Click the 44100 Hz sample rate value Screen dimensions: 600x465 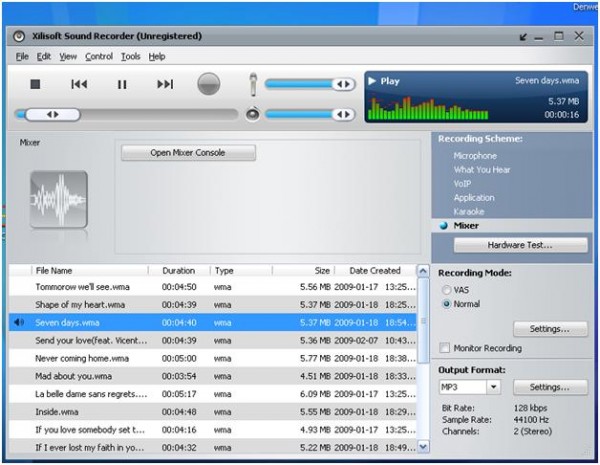pos(531,420)
